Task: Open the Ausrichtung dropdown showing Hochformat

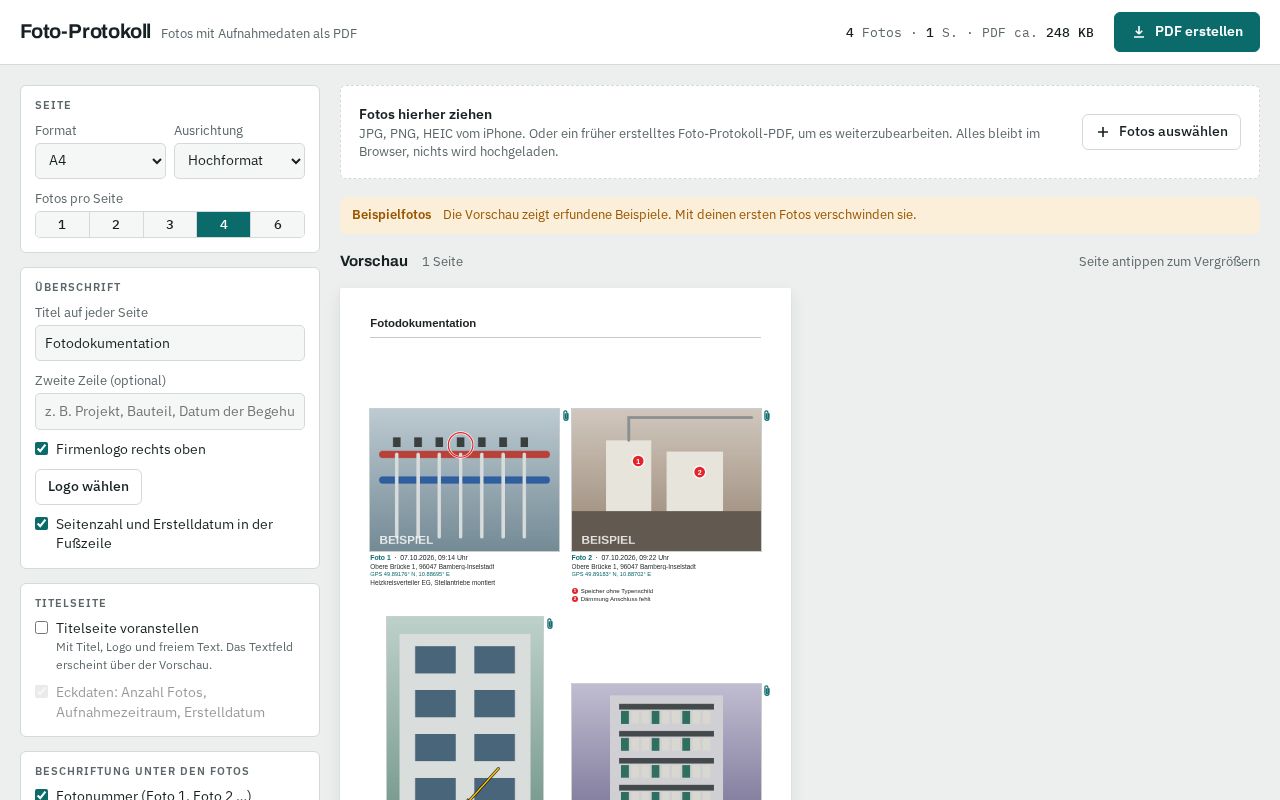Action: pyautogui.click(x=239, y=161)
